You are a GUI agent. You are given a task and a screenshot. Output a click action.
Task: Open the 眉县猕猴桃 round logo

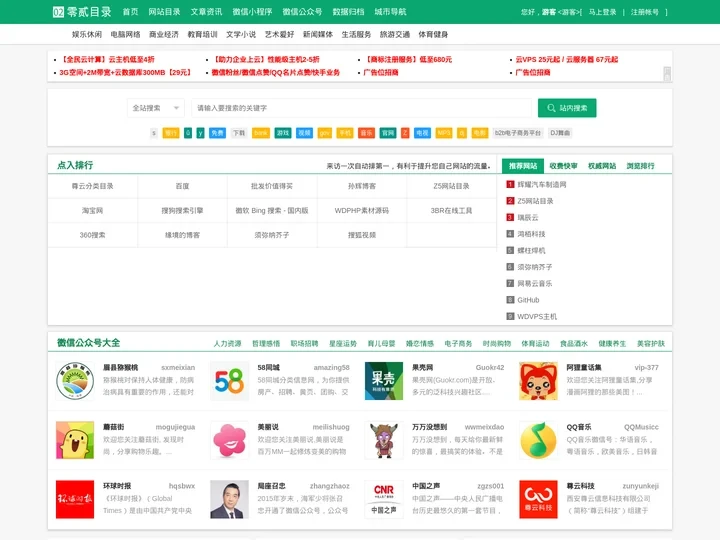point(75,381)
